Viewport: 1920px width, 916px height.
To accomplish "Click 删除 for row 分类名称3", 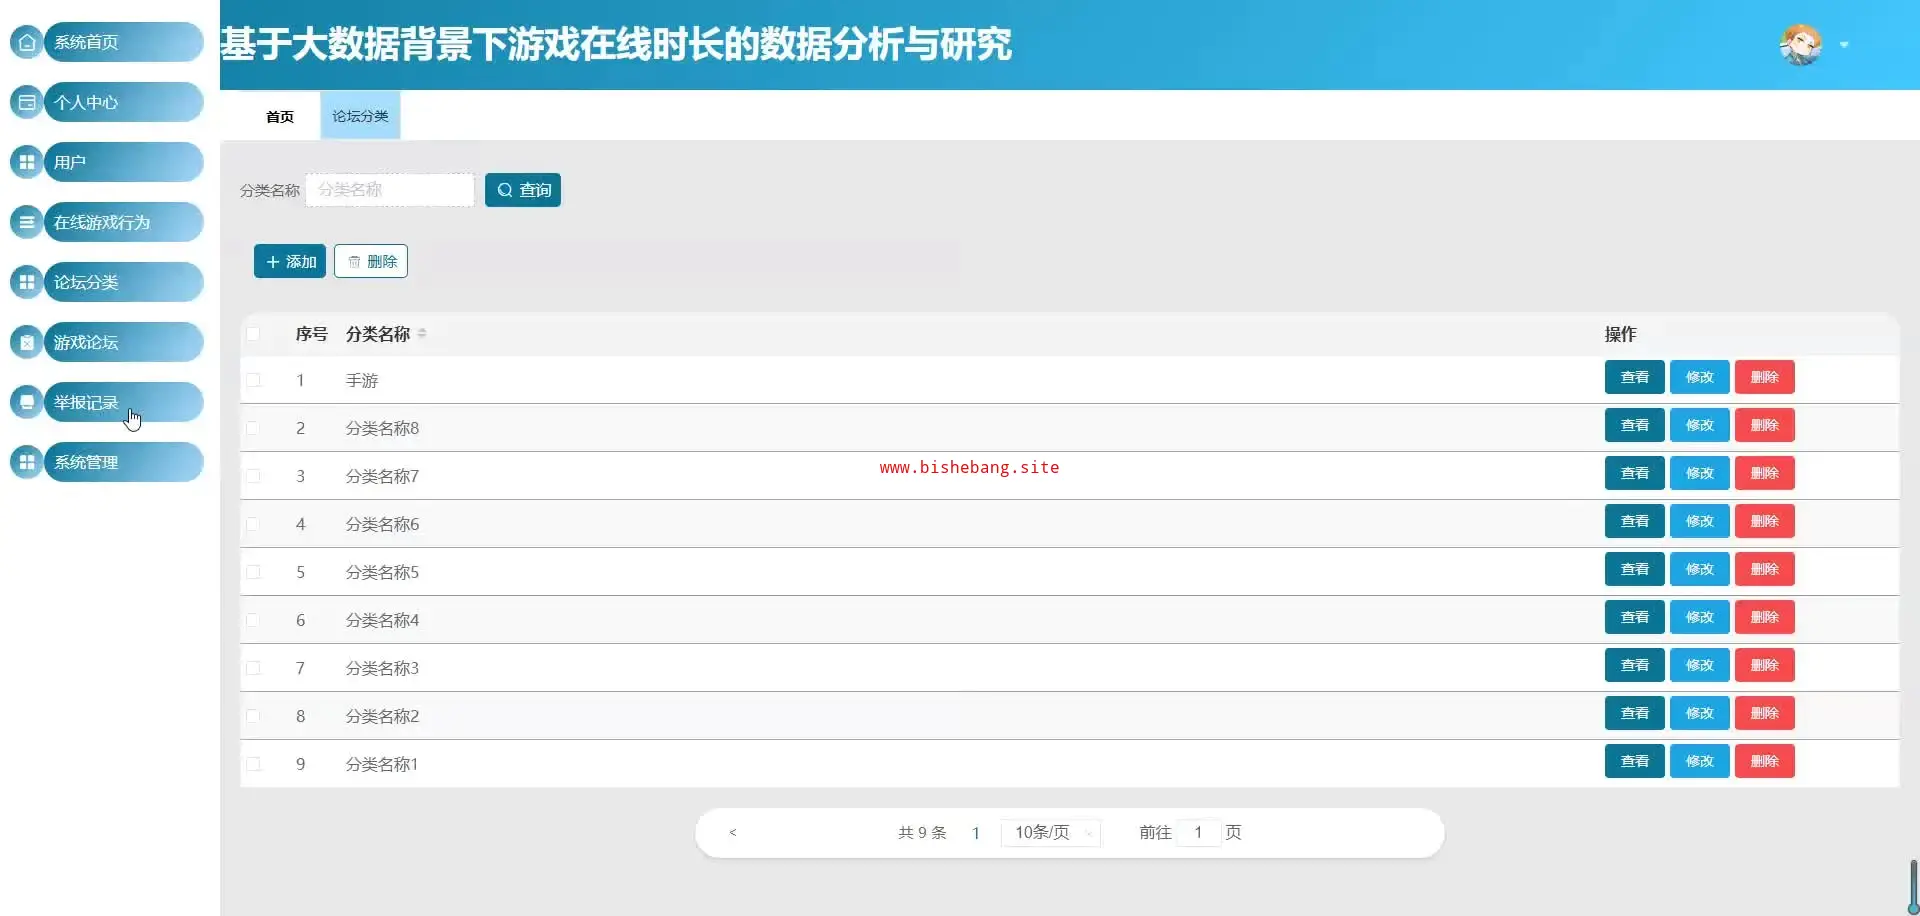I will 1765,665.
